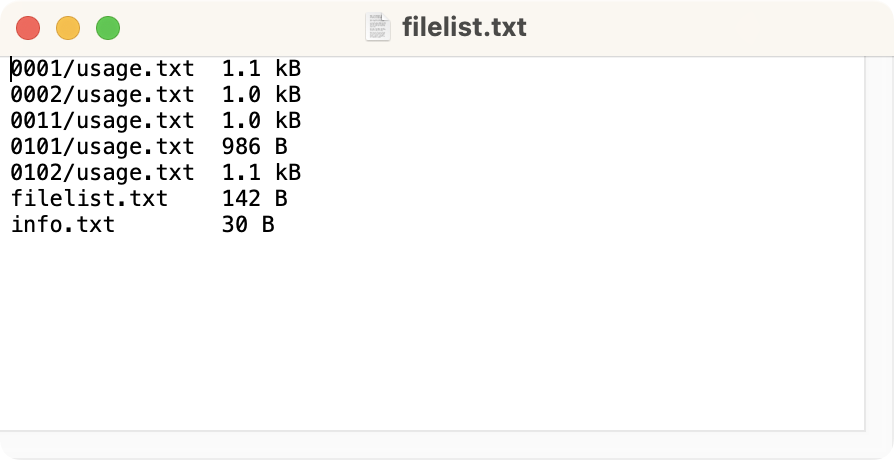Maximize the window with the green button

point(108,28)
